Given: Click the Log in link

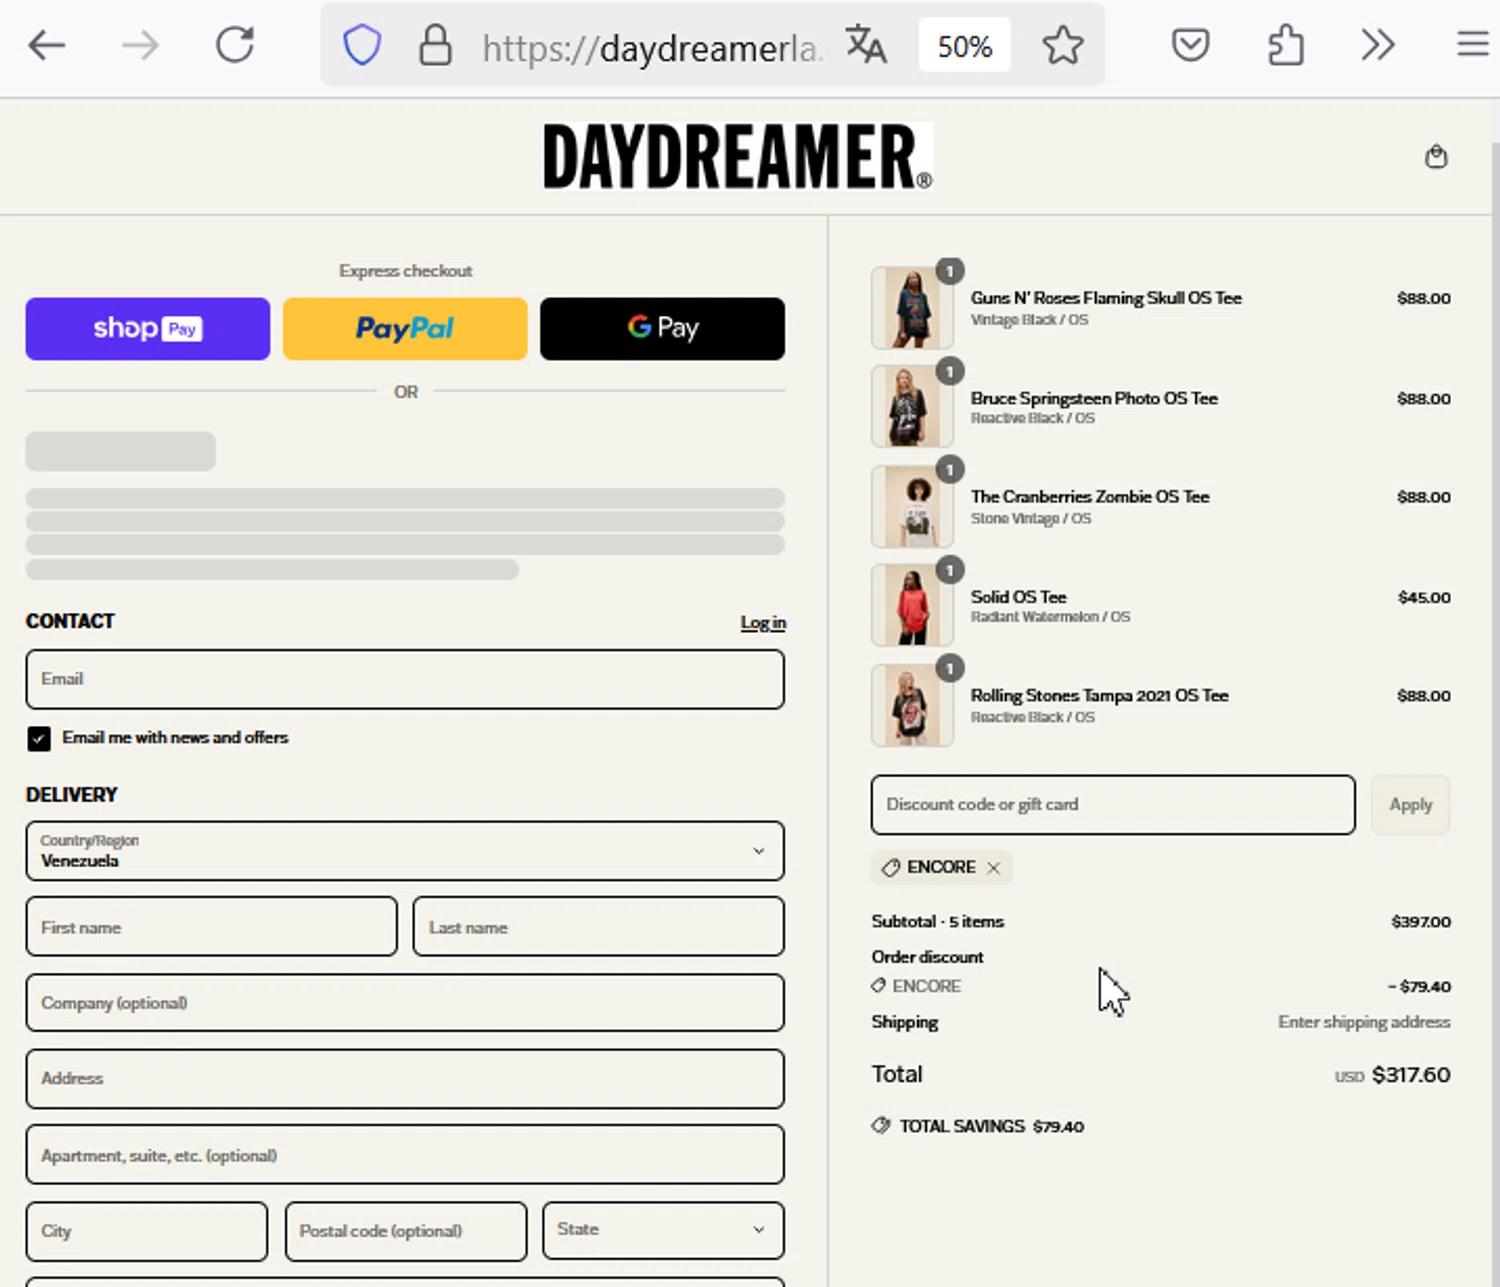Looking at the screenshot, I should coord(763,622).
